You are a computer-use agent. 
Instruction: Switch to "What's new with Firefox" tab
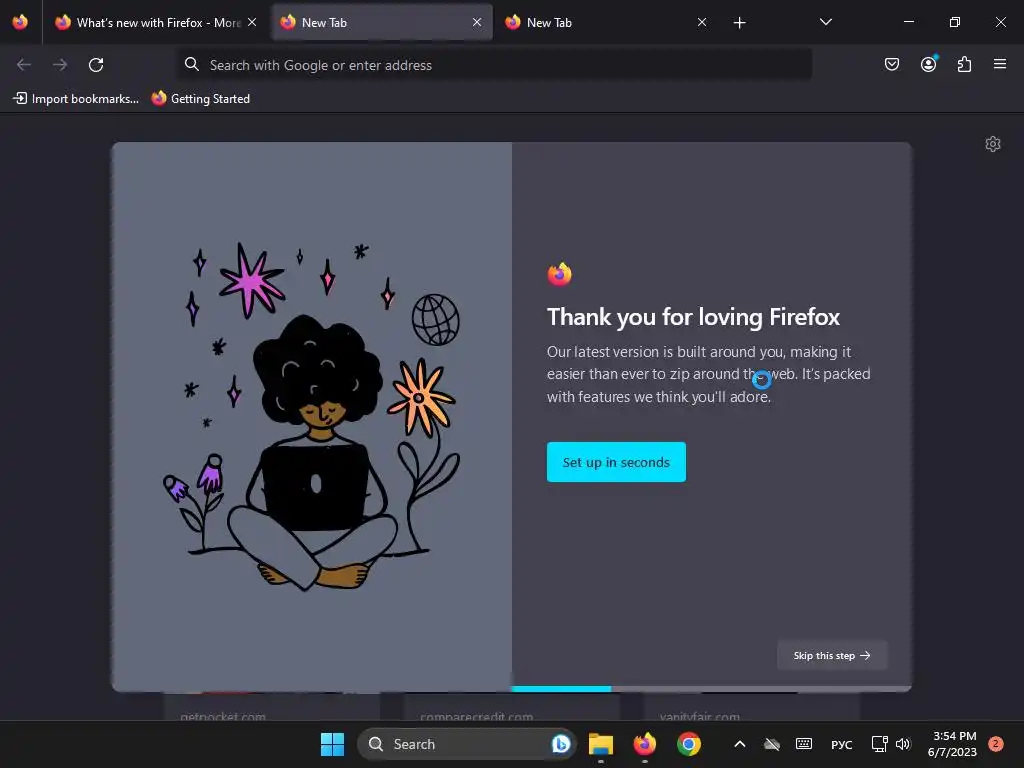[x=148, y=22]
